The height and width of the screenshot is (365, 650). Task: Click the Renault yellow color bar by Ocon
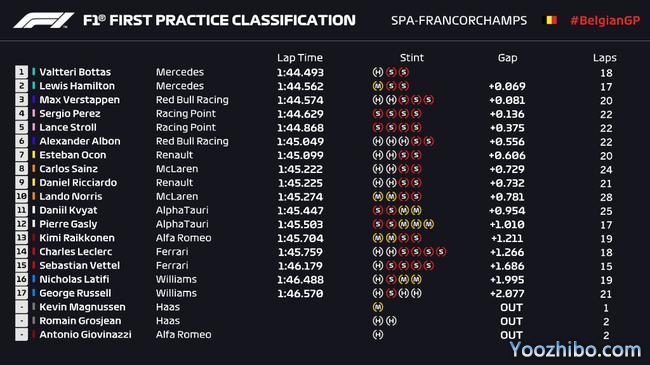tap(34, 155)
